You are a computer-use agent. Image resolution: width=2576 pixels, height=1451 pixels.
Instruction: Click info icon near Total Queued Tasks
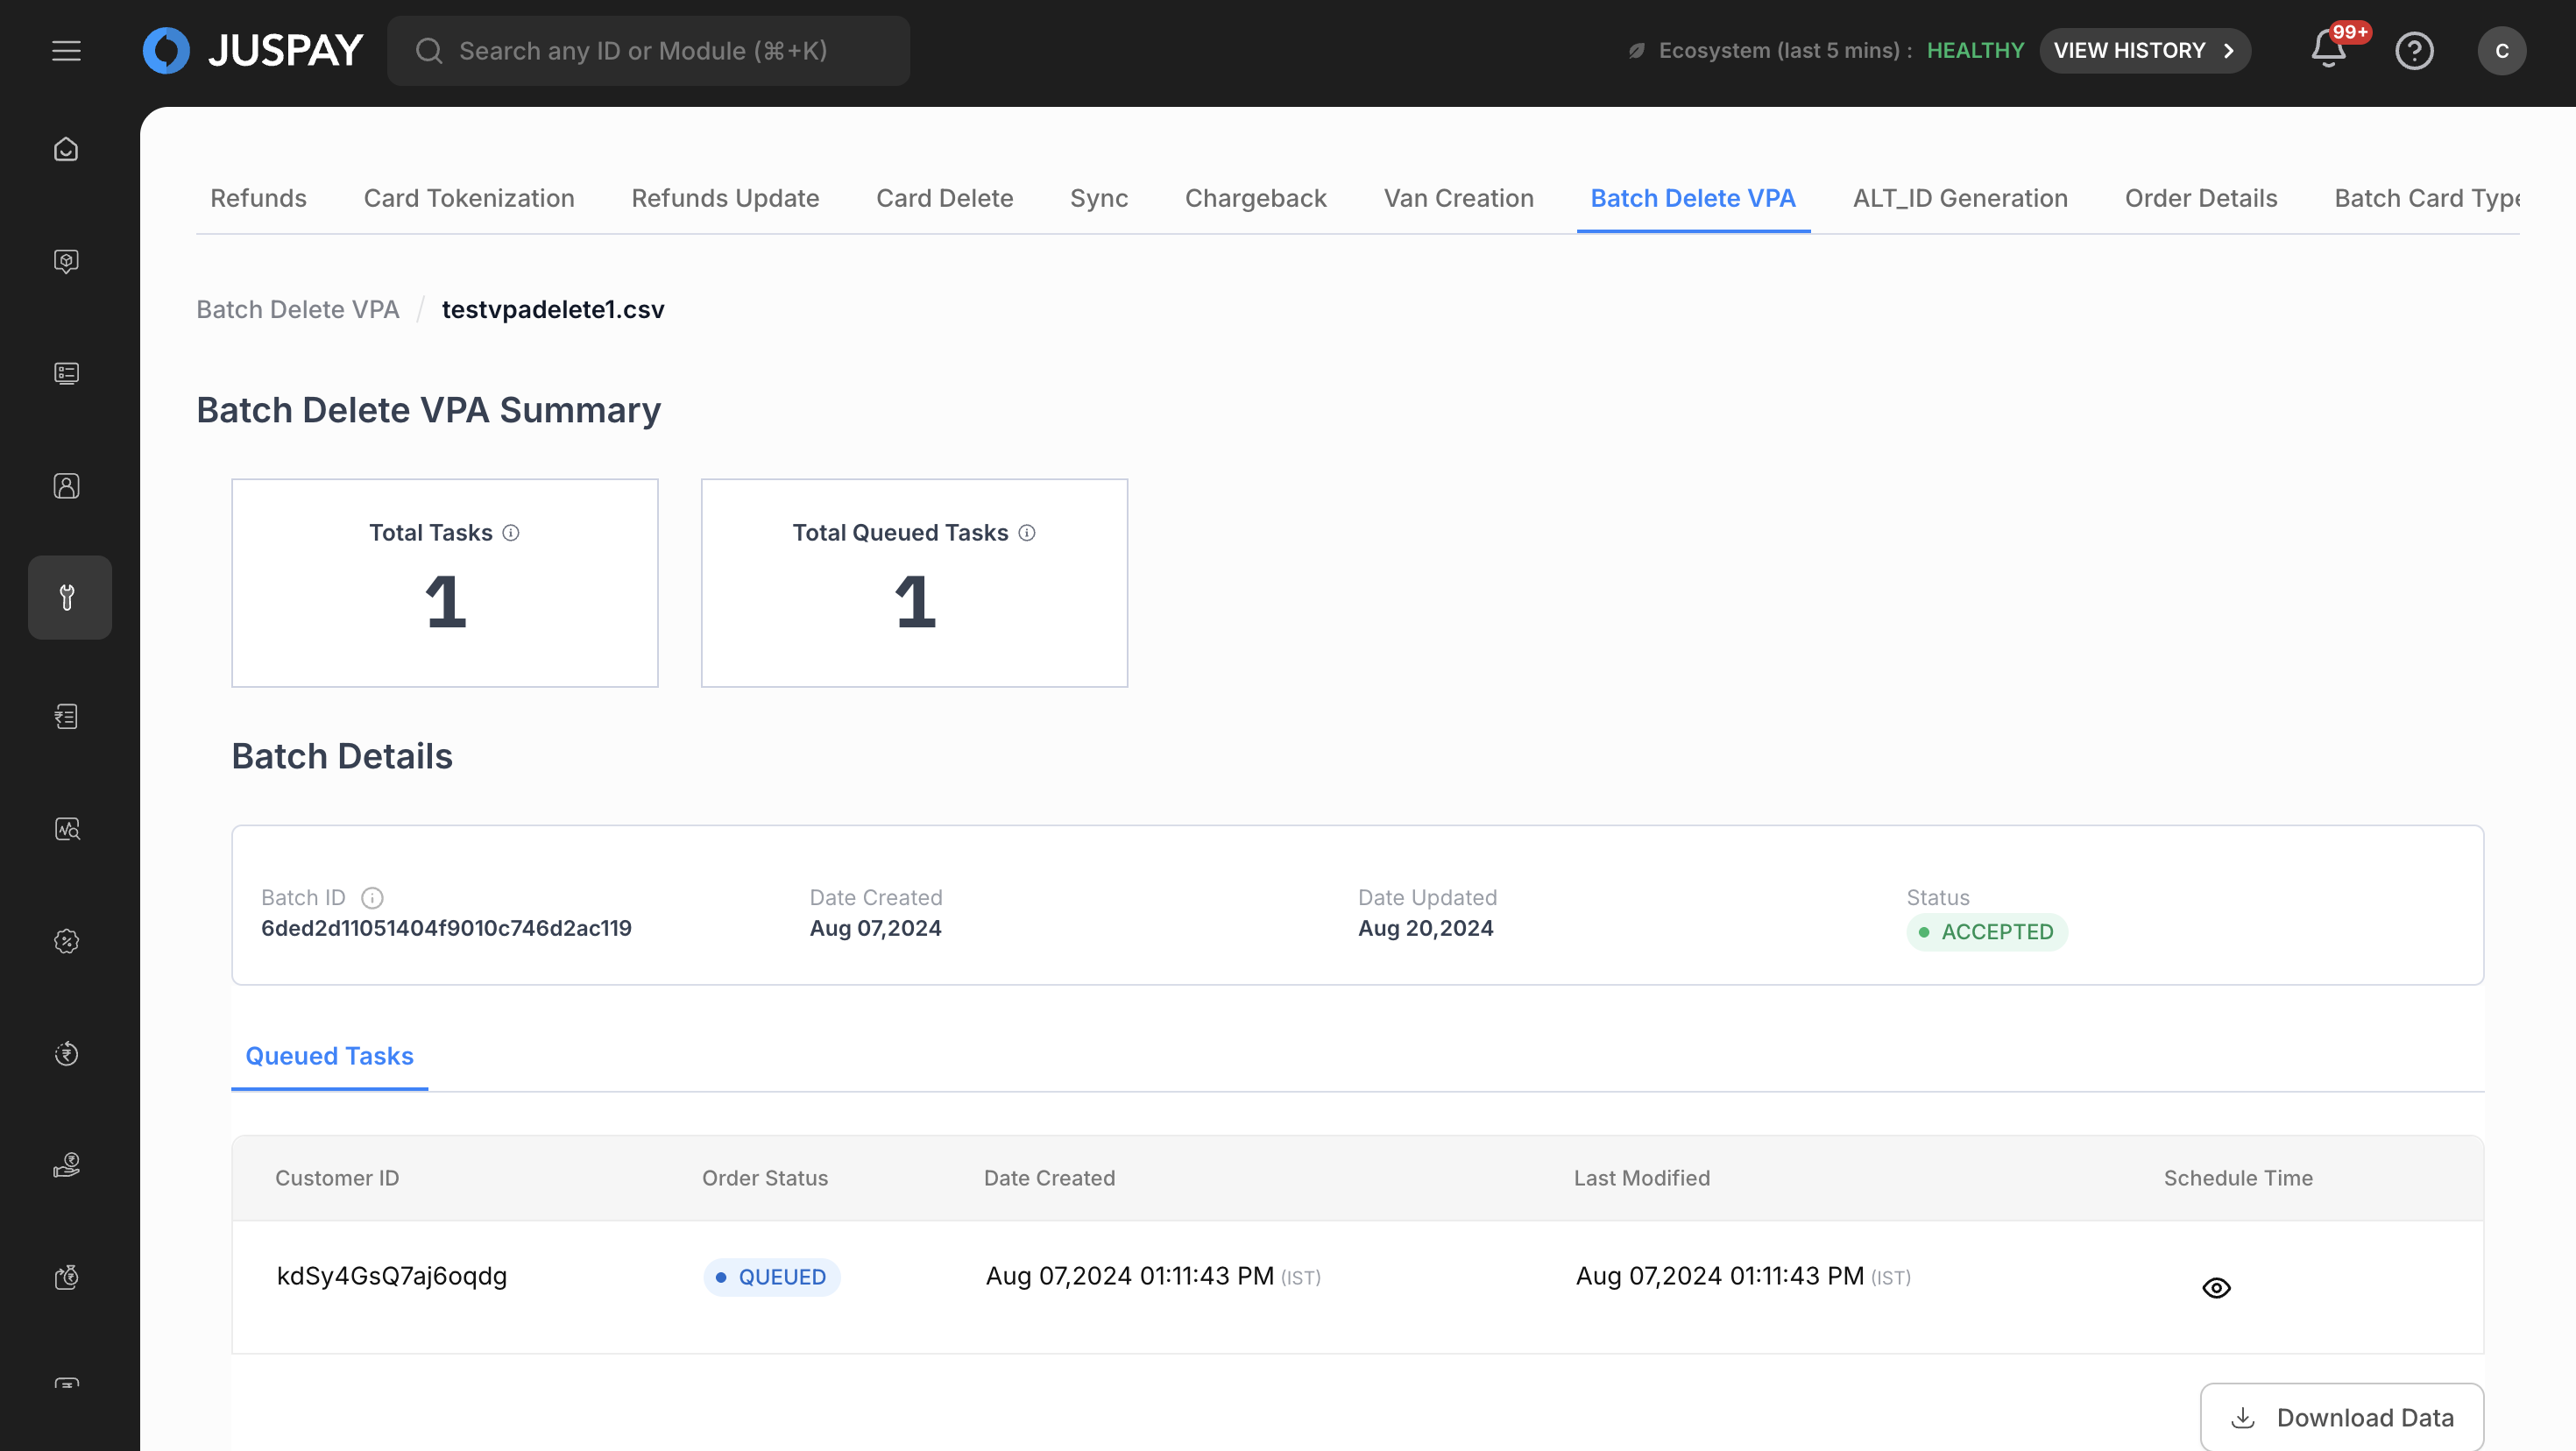tap(1027, 533)
